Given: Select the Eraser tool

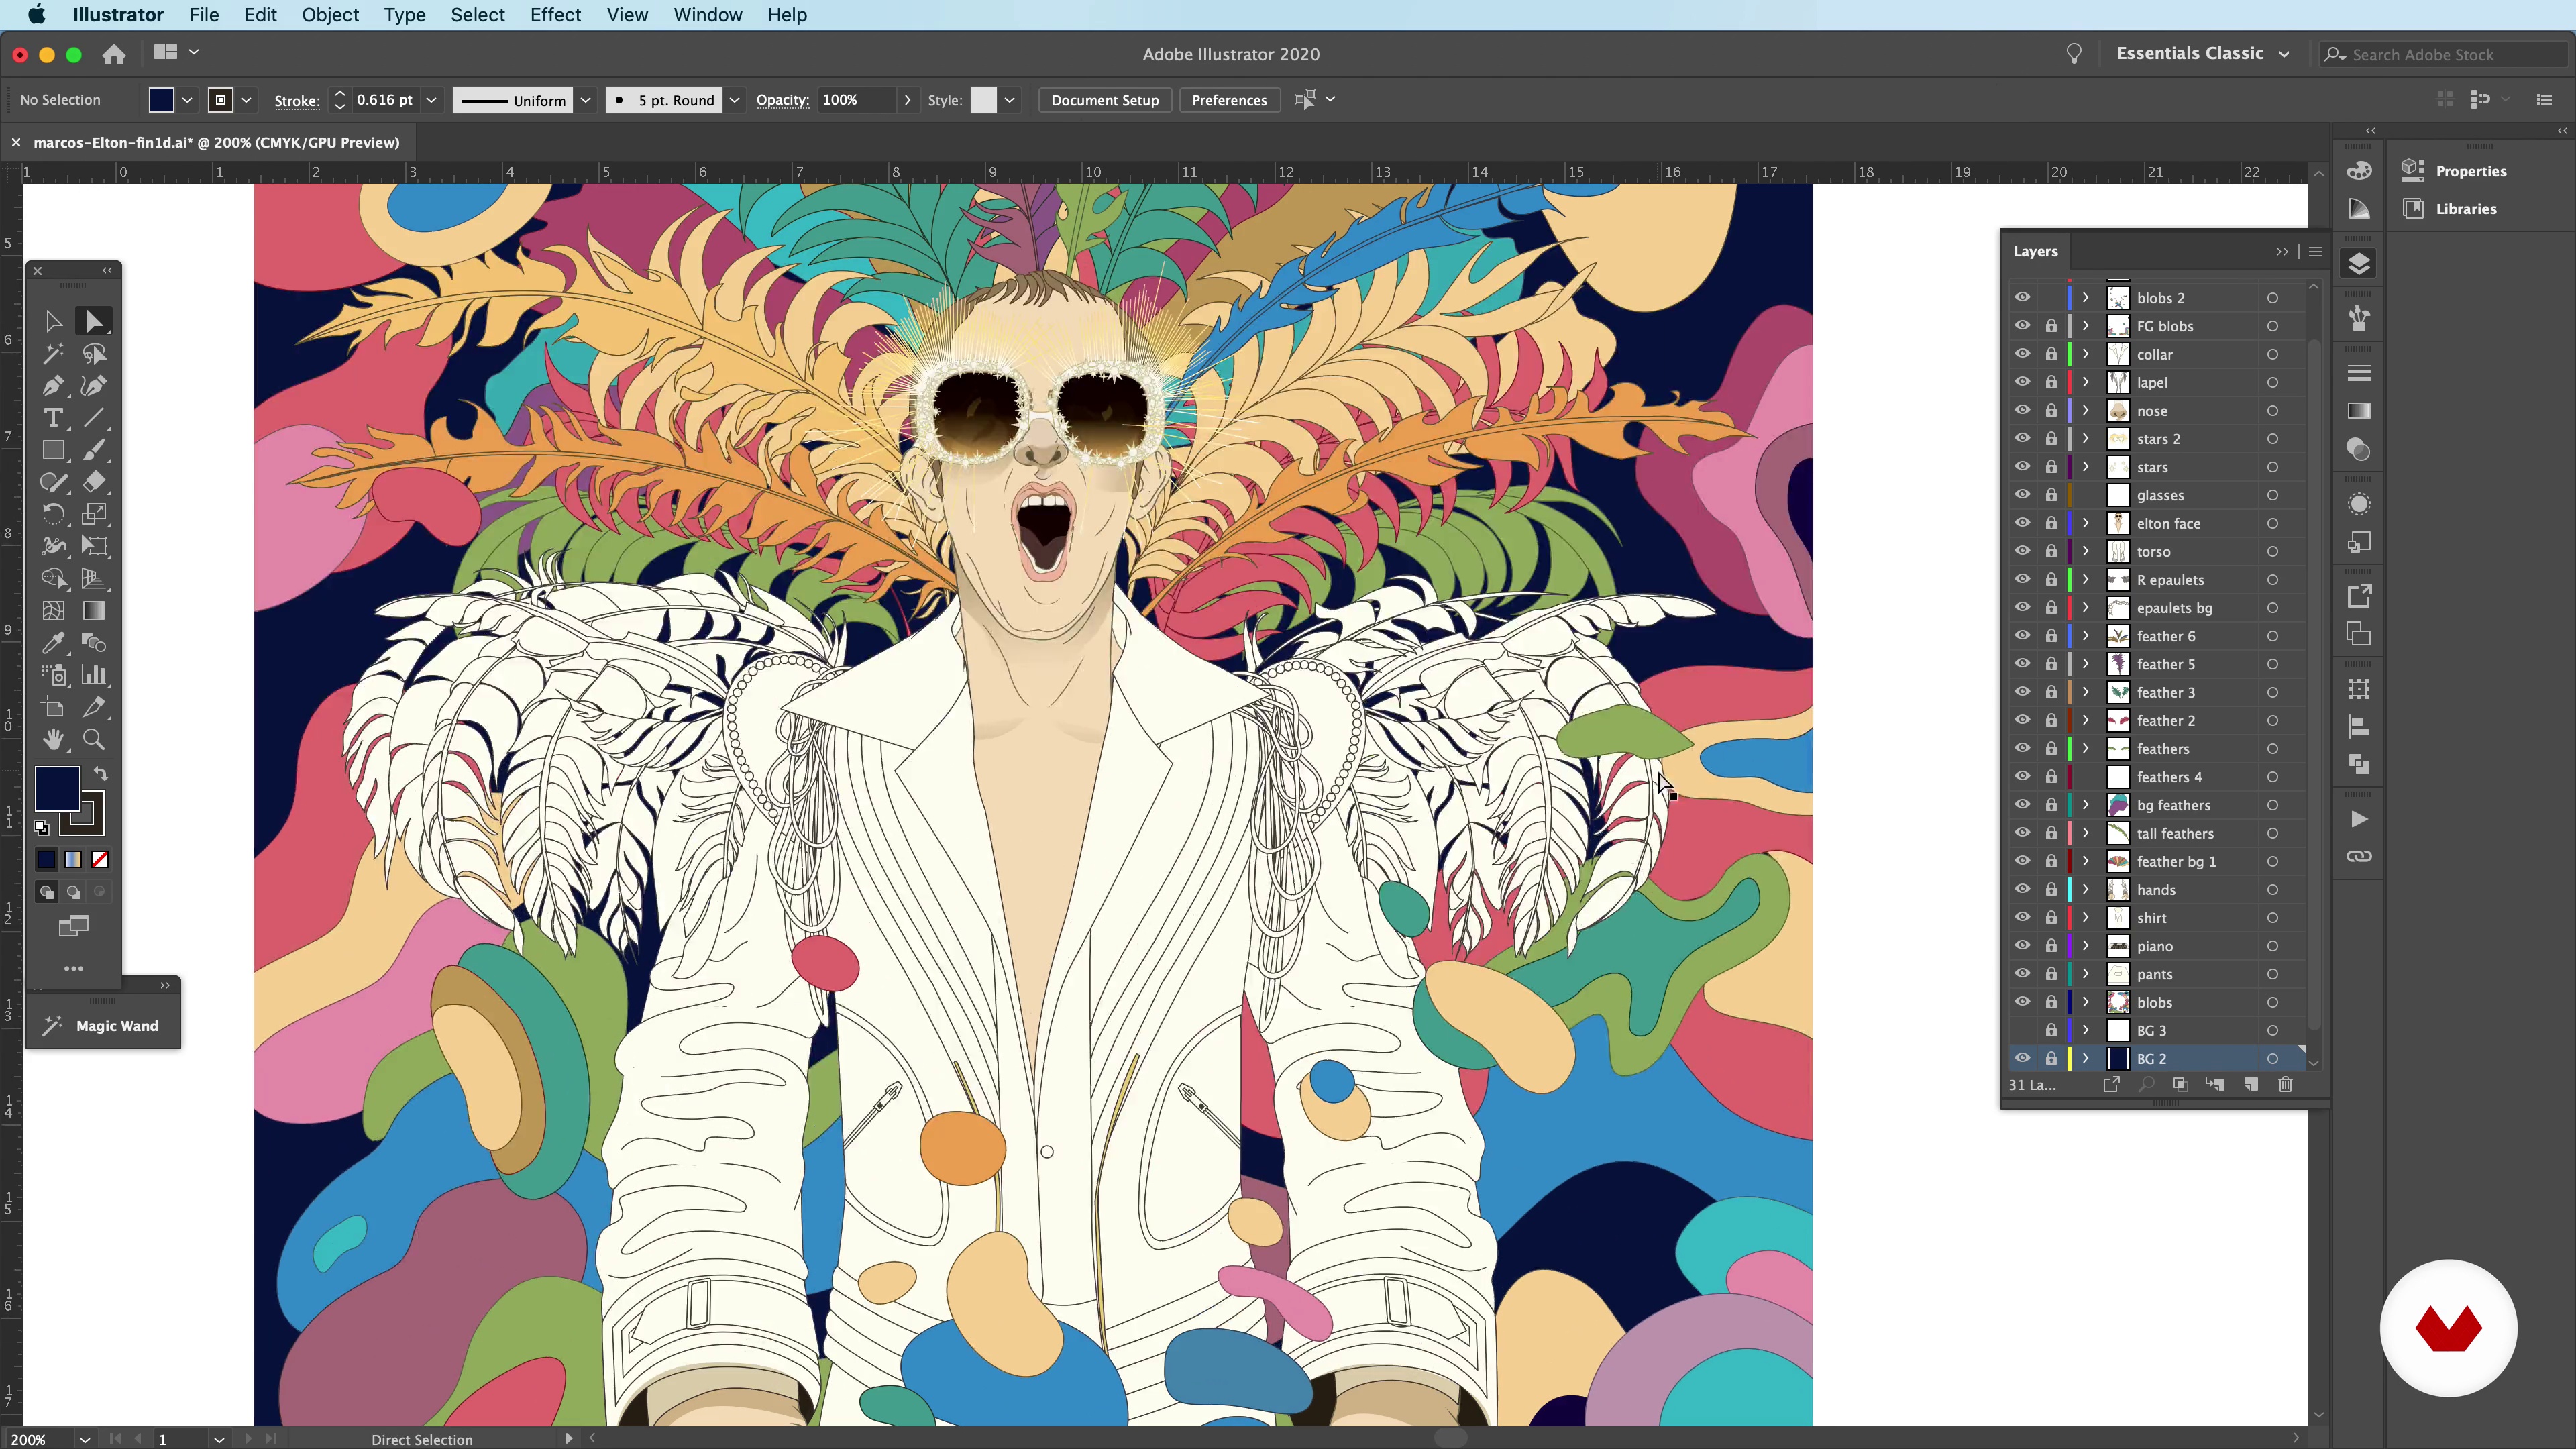Looking at the screenshot, I should click(94, 482).
